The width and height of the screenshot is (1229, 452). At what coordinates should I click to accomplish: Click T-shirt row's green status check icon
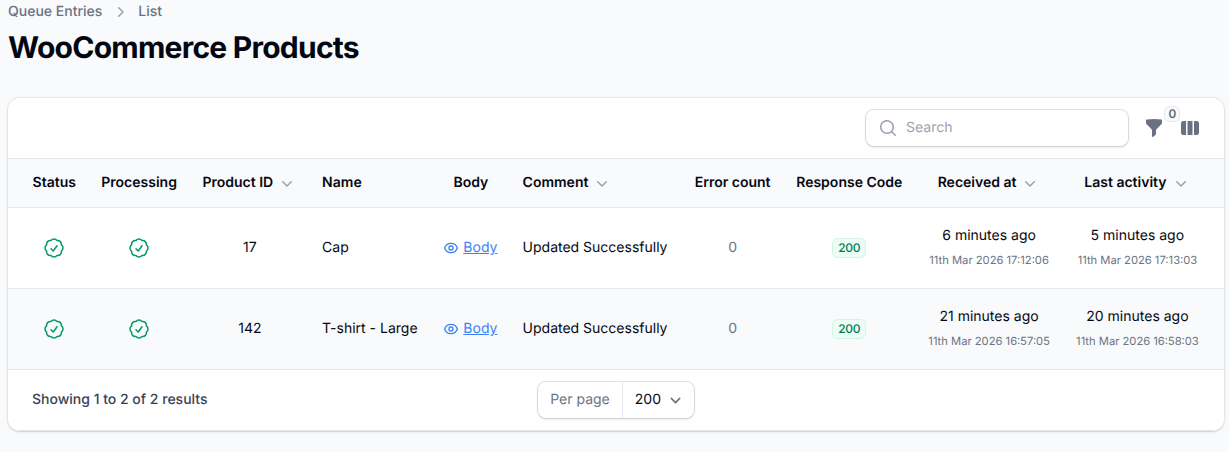[54, 329]
